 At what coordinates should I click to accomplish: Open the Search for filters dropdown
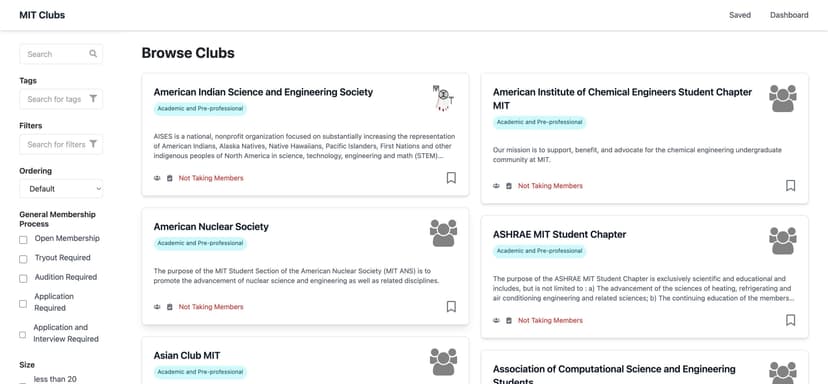point(61,144)
